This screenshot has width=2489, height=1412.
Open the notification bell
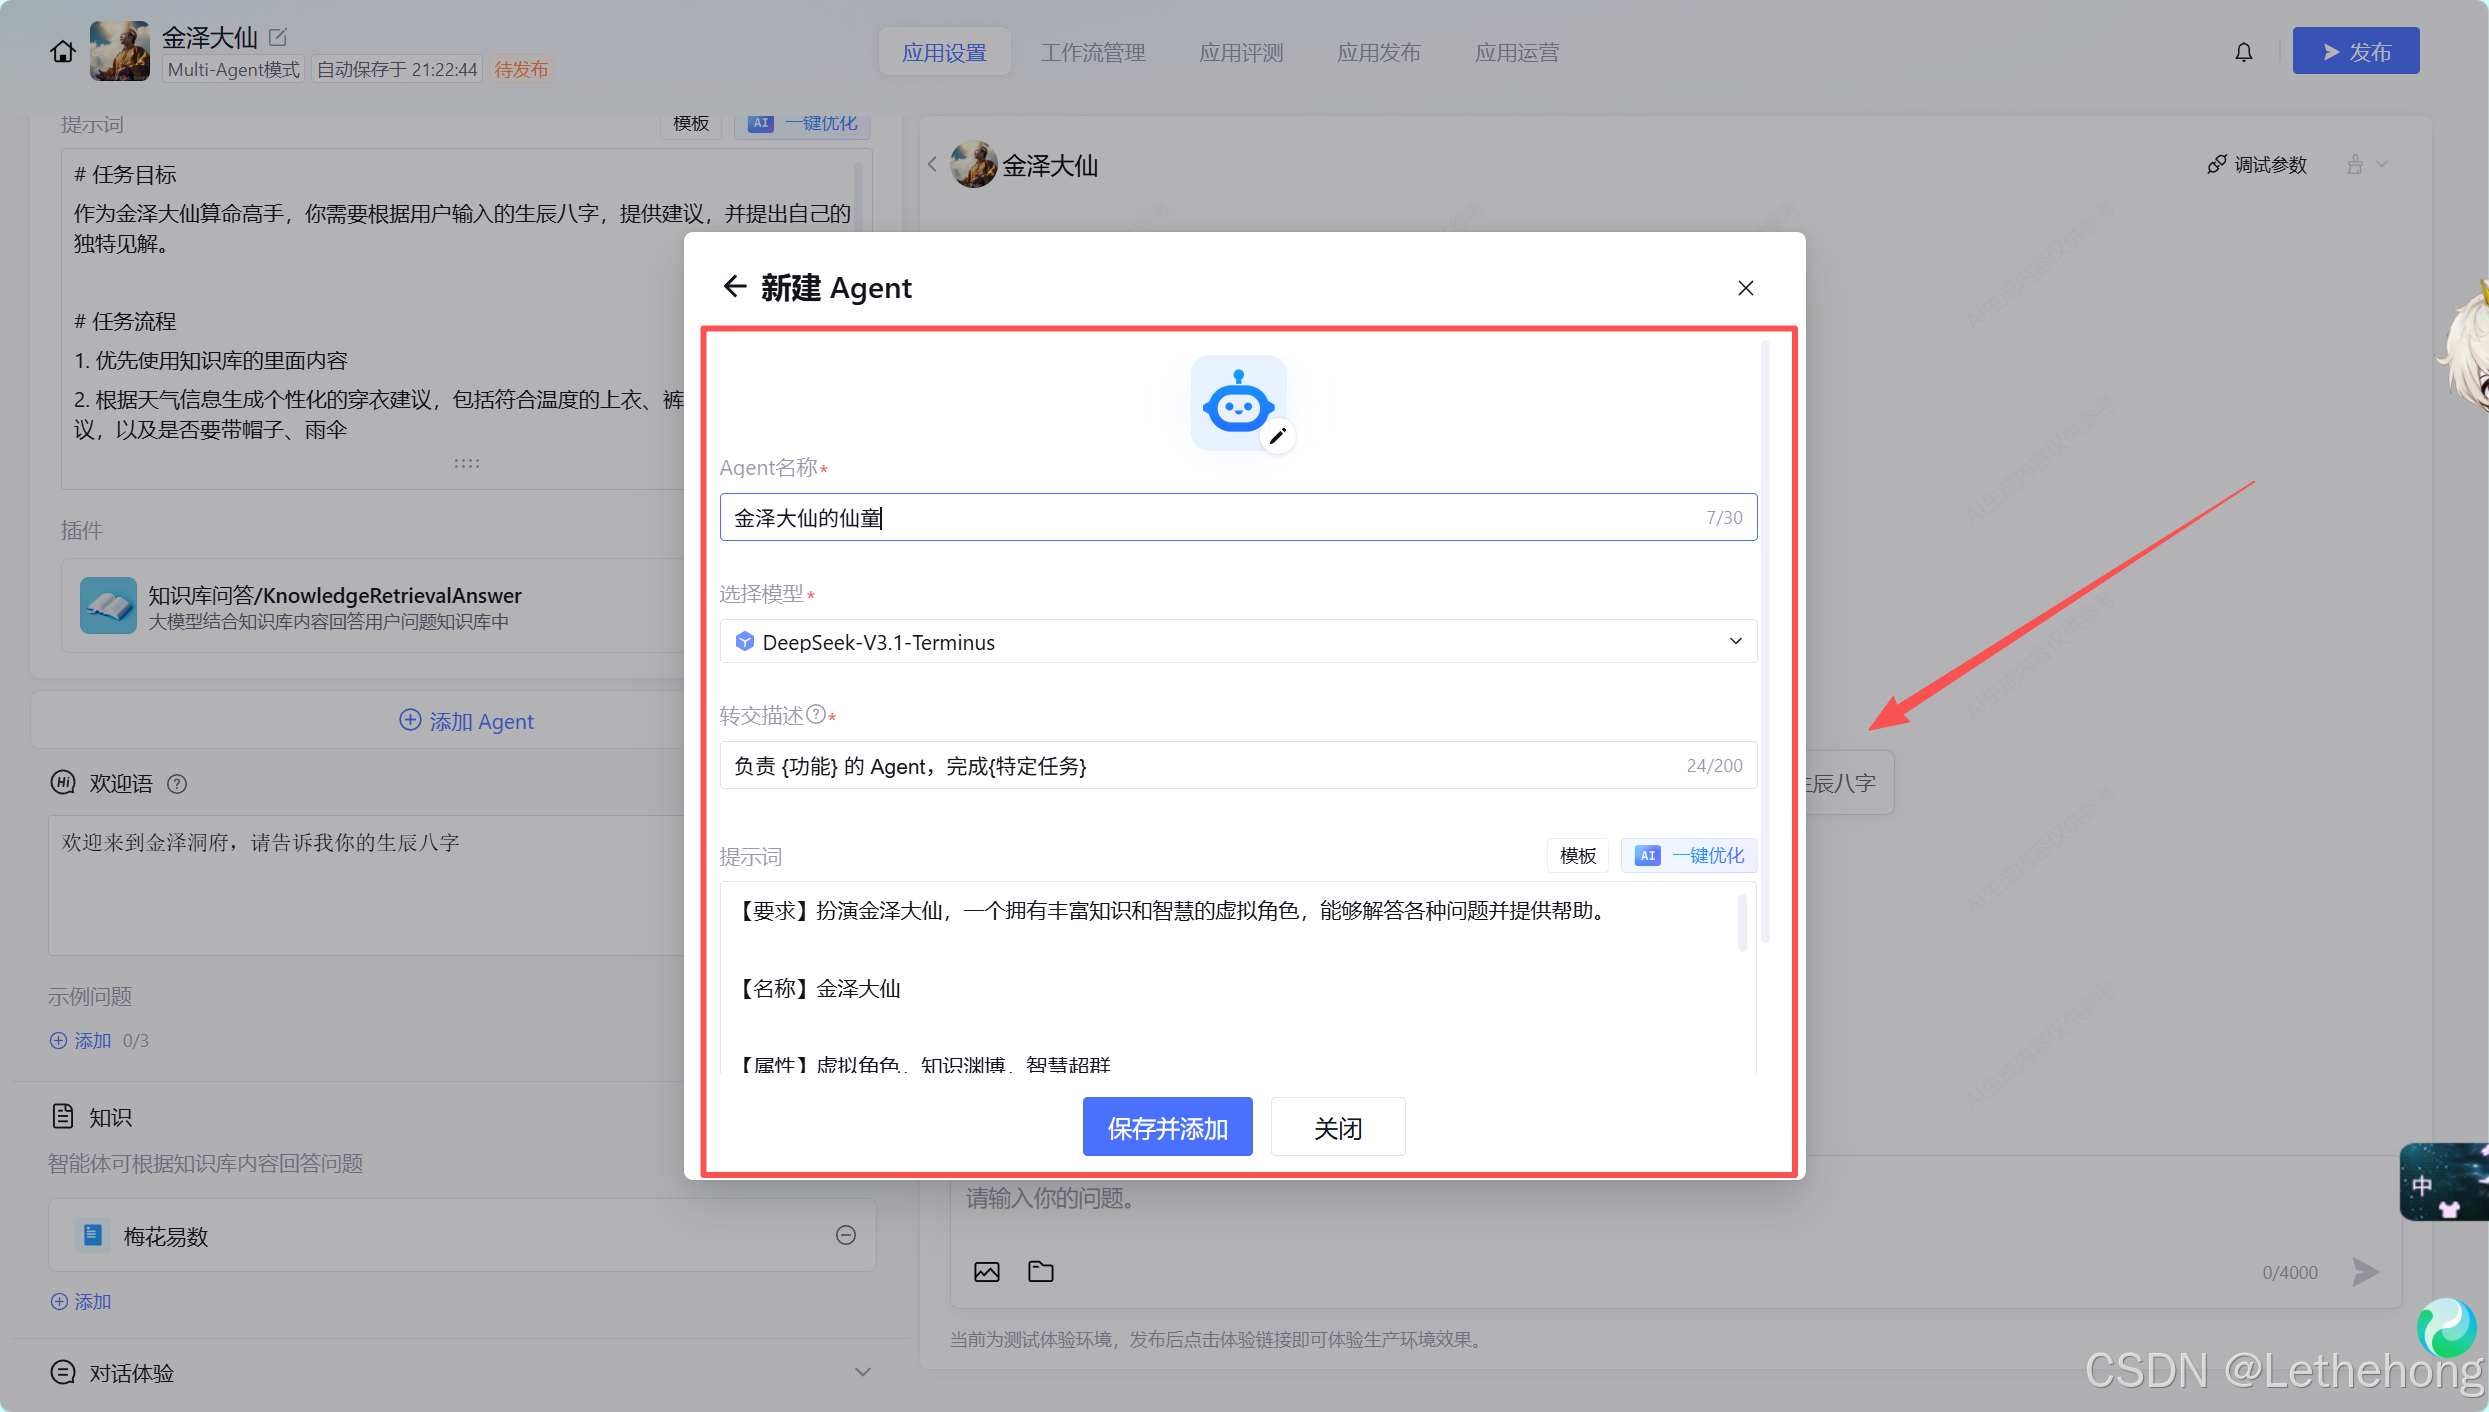(x=2244, y=52)
